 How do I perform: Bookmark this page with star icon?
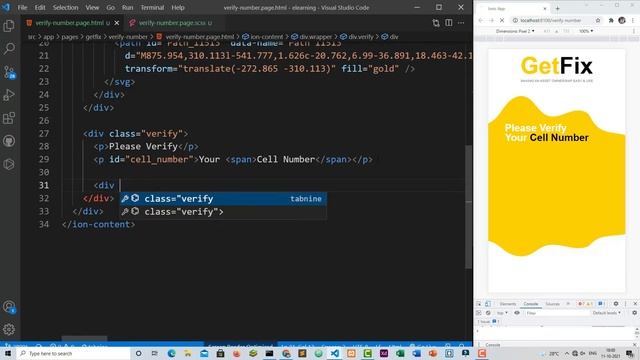[x=598, y=20]
